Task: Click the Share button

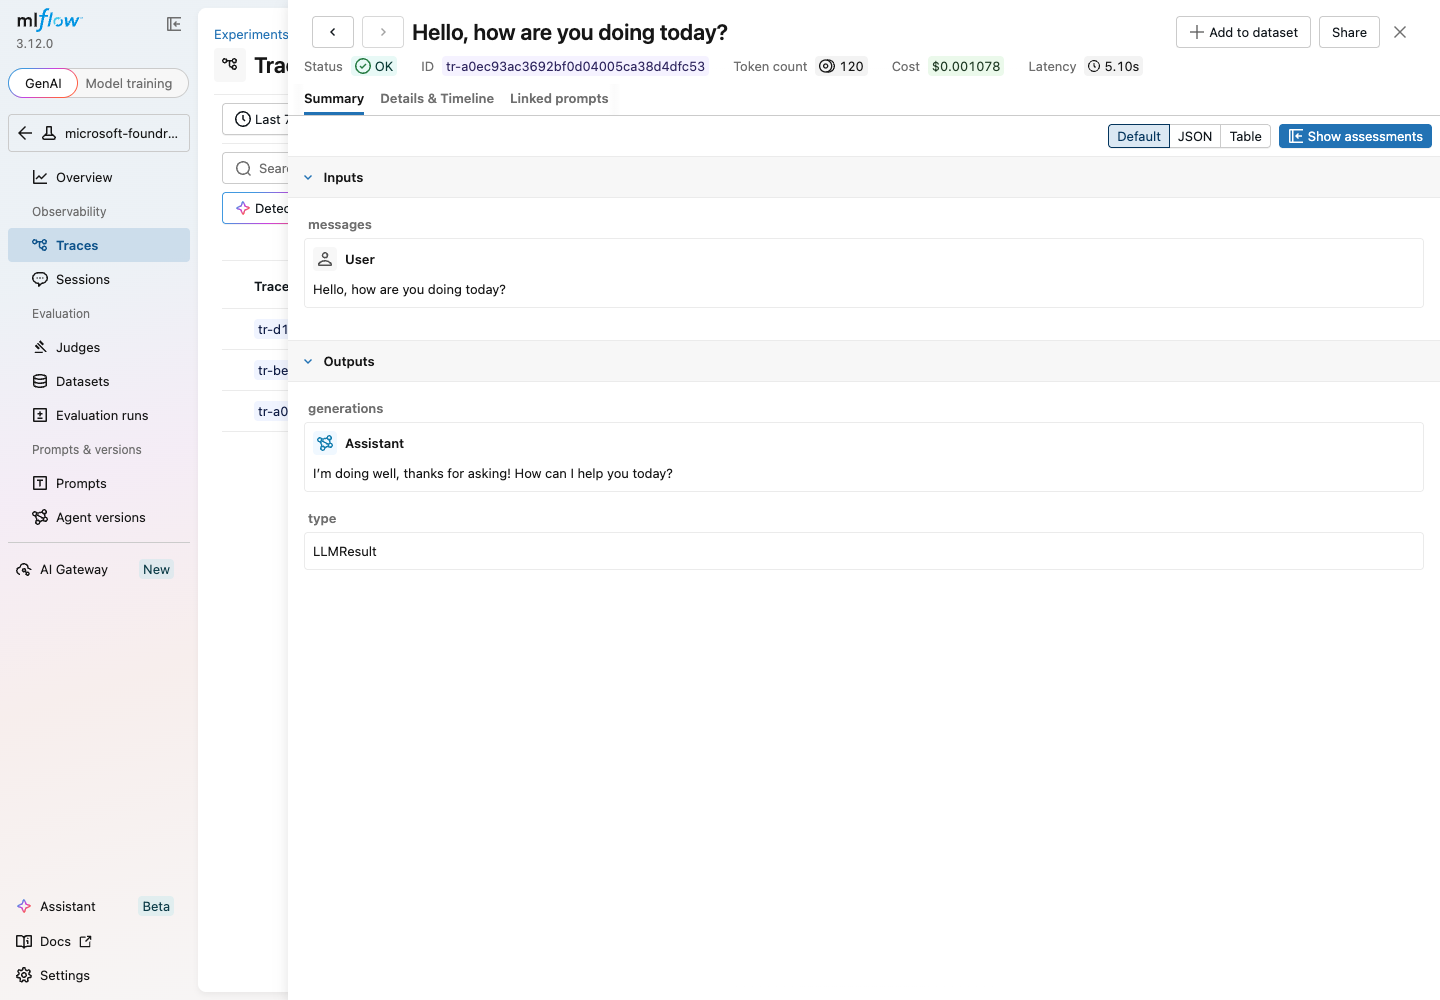Action: pos(1349,32)
